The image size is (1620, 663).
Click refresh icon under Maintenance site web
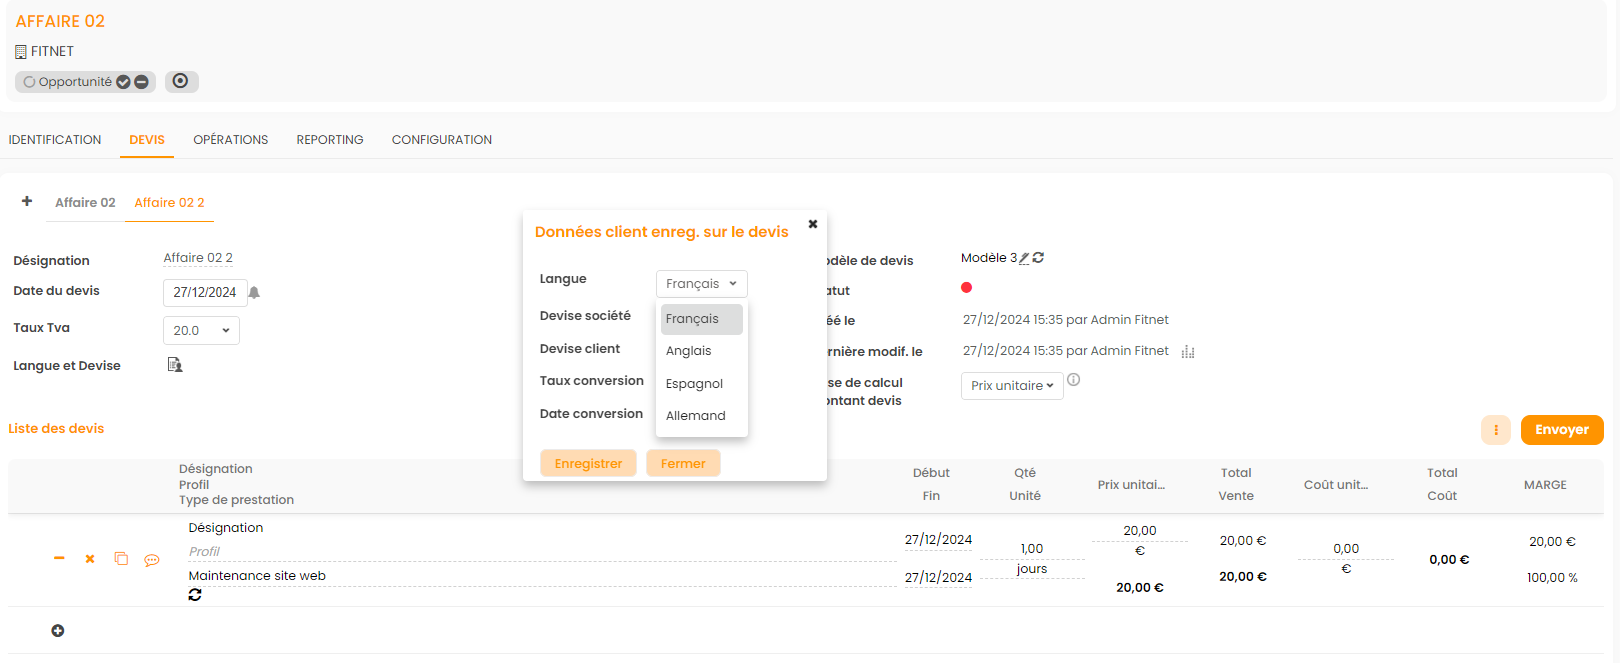[x=195, y=595]
